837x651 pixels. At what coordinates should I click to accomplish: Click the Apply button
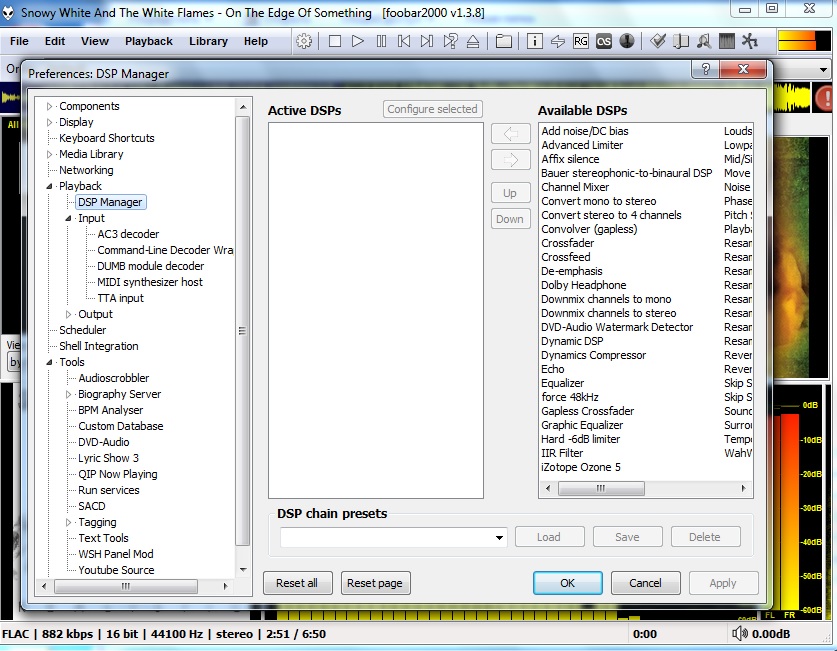pyautogui.click(x=723, y=583)
